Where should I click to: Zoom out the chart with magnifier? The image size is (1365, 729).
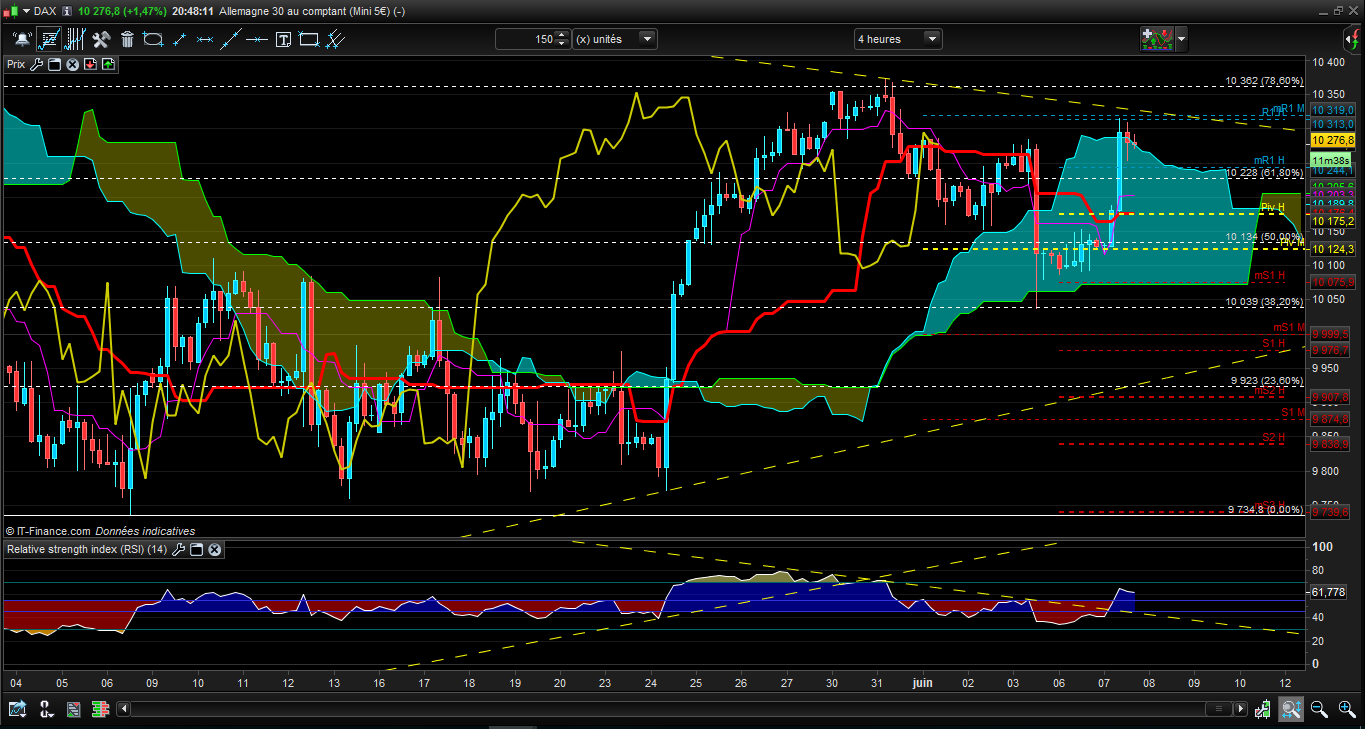1319,709
